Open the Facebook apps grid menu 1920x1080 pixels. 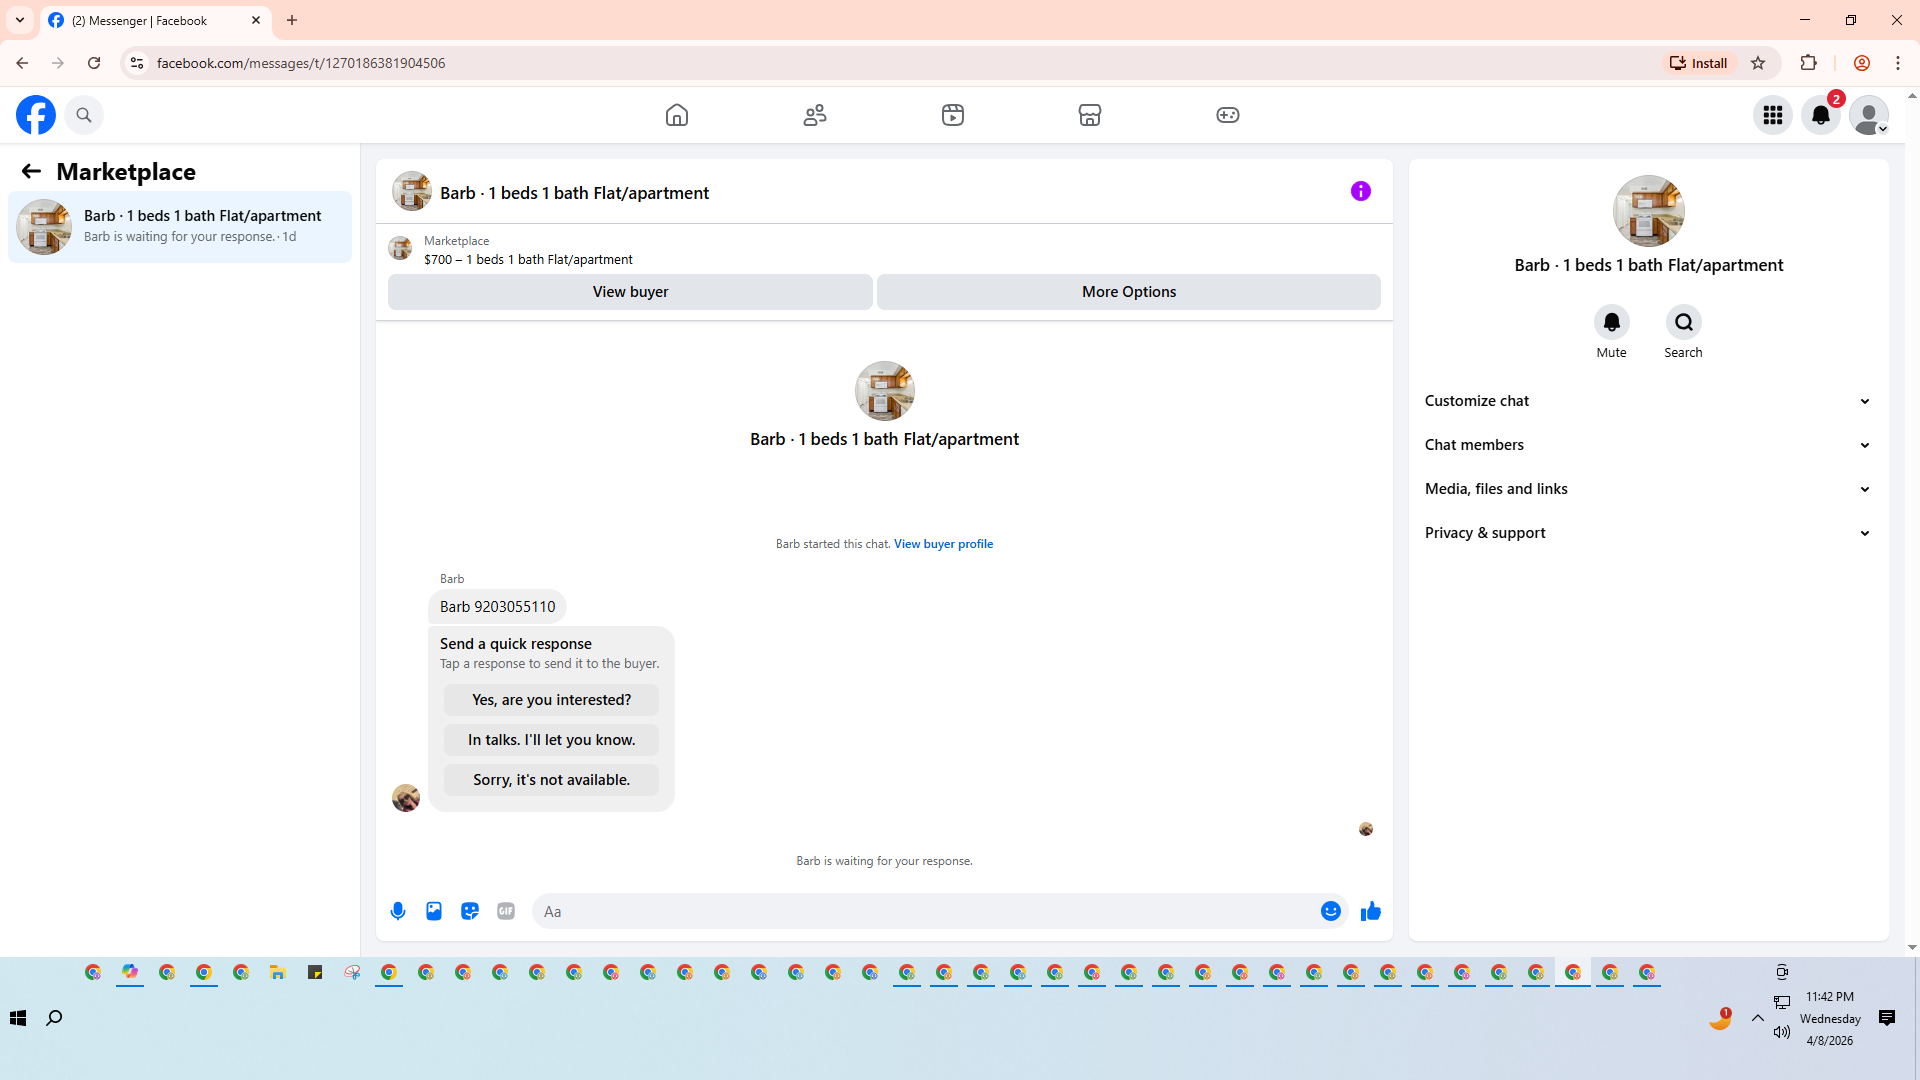1772,115
